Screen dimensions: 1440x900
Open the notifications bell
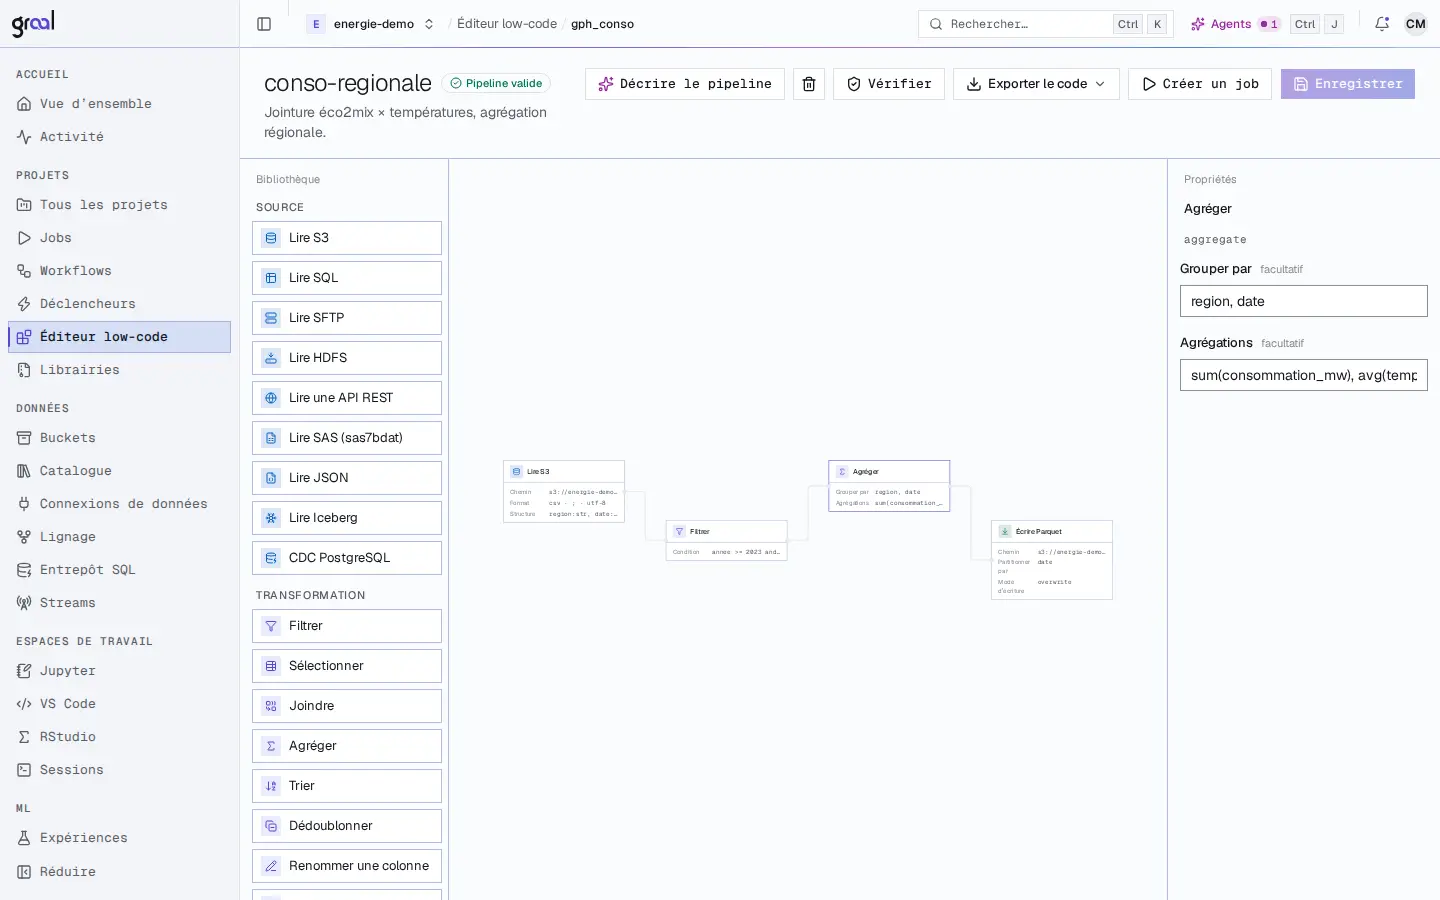pyautogui.click(x=1382, y=24)
